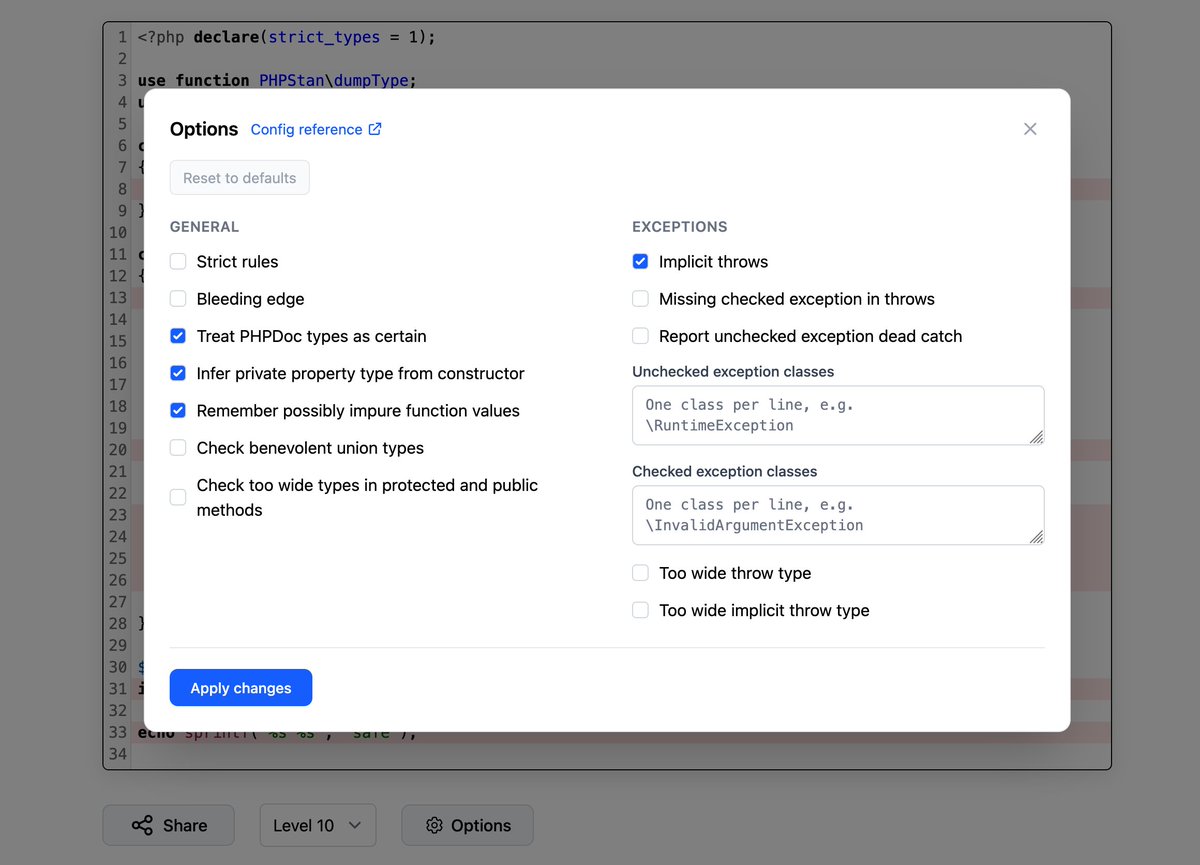Enable Missing checked exception in throws
Viewport: 1200px width, 865px height.
pos(640,298)
